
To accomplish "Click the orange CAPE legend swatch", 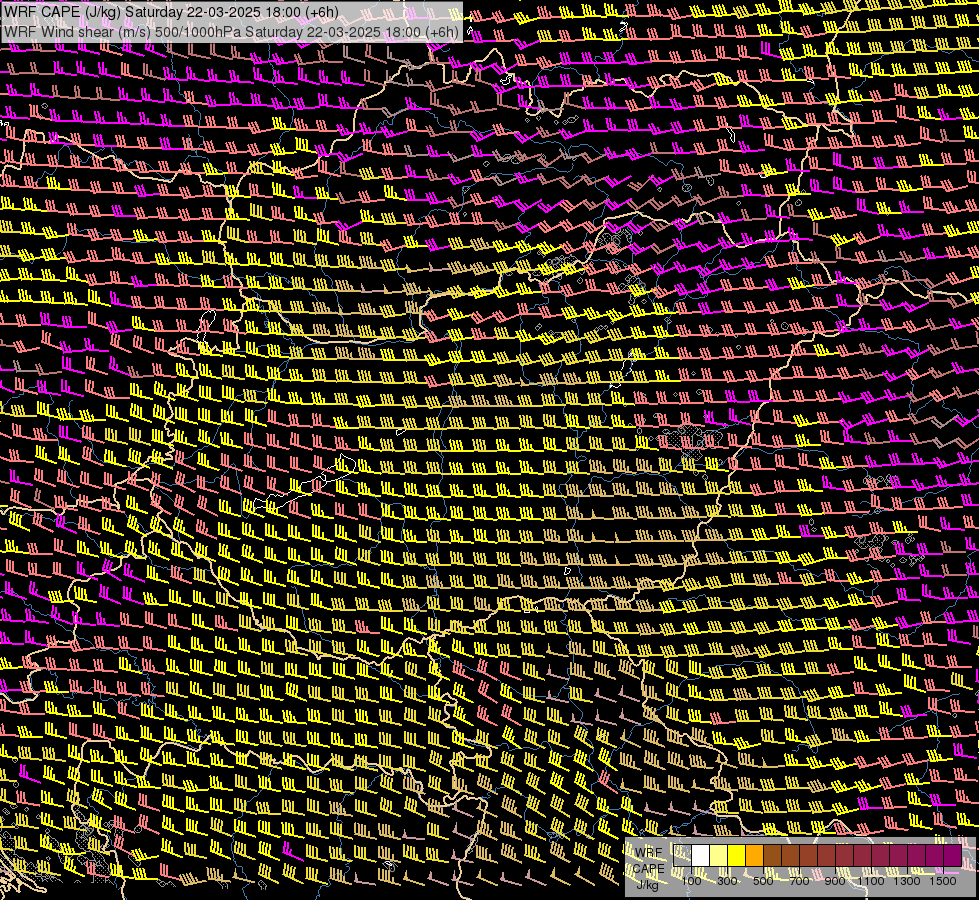I will (754, 856).
